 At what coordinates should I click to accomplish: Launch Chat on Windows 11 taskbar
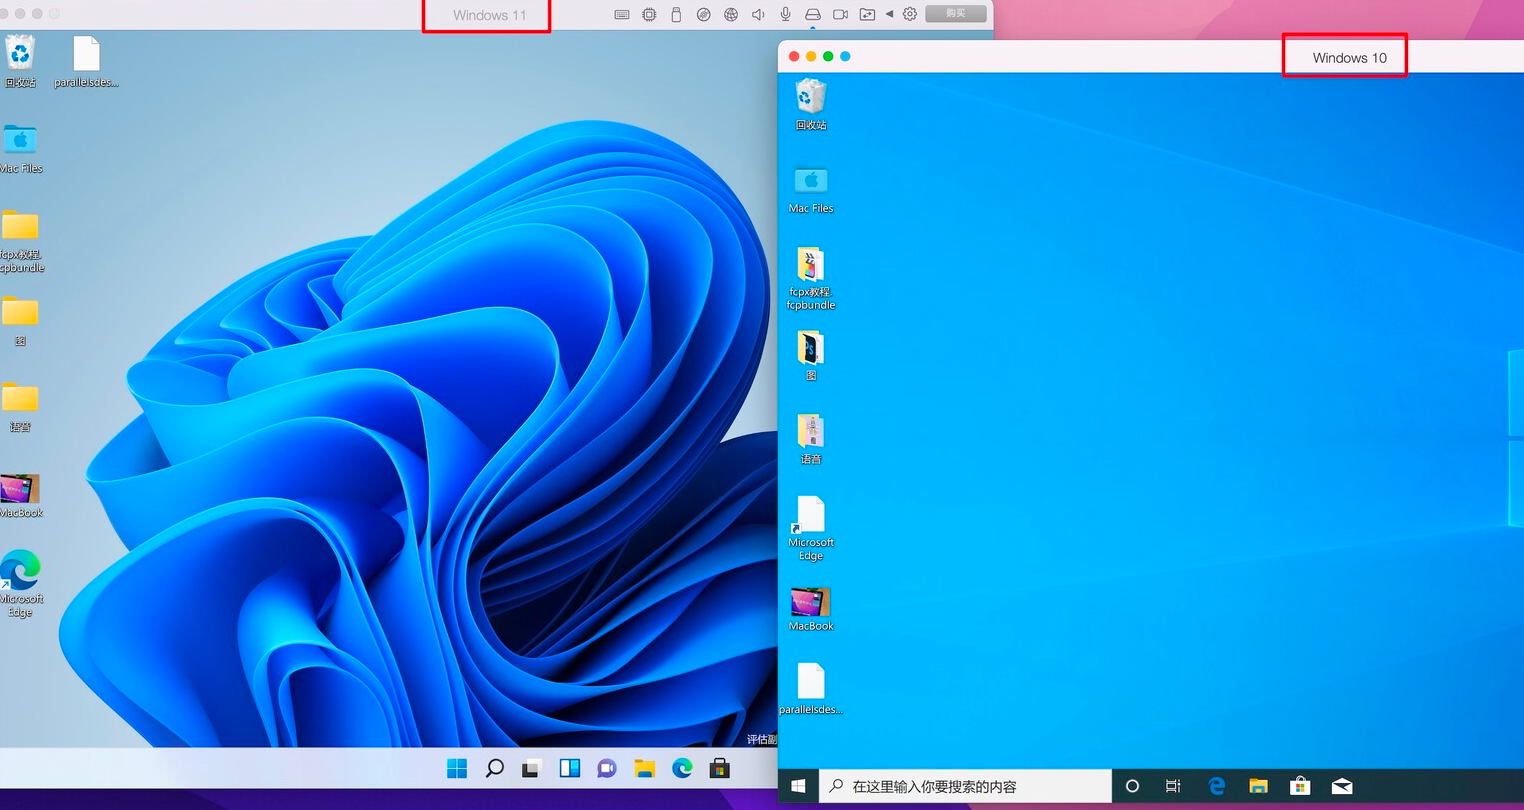click(x=607, y=768)
